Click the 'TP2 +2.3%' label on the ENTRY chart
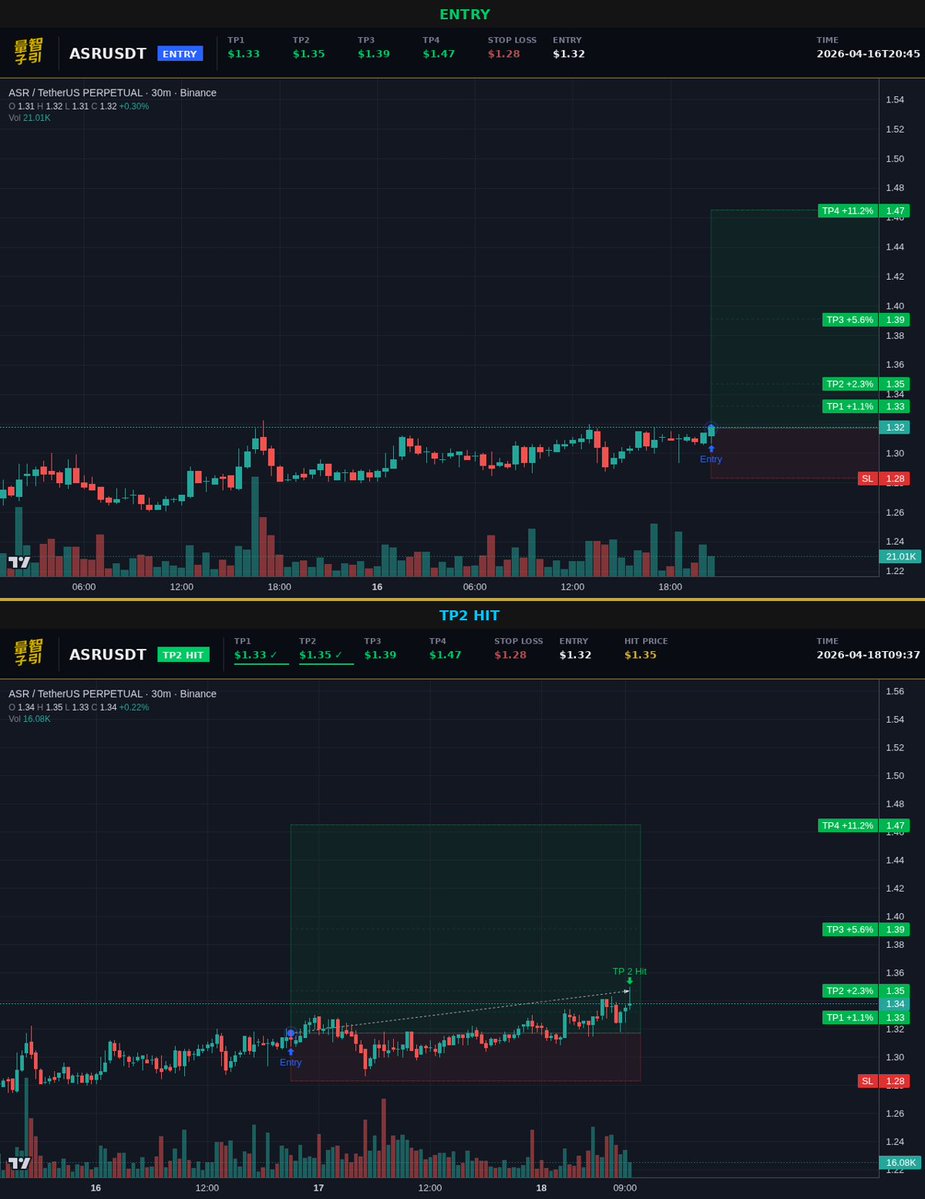 tap(850, 384)
